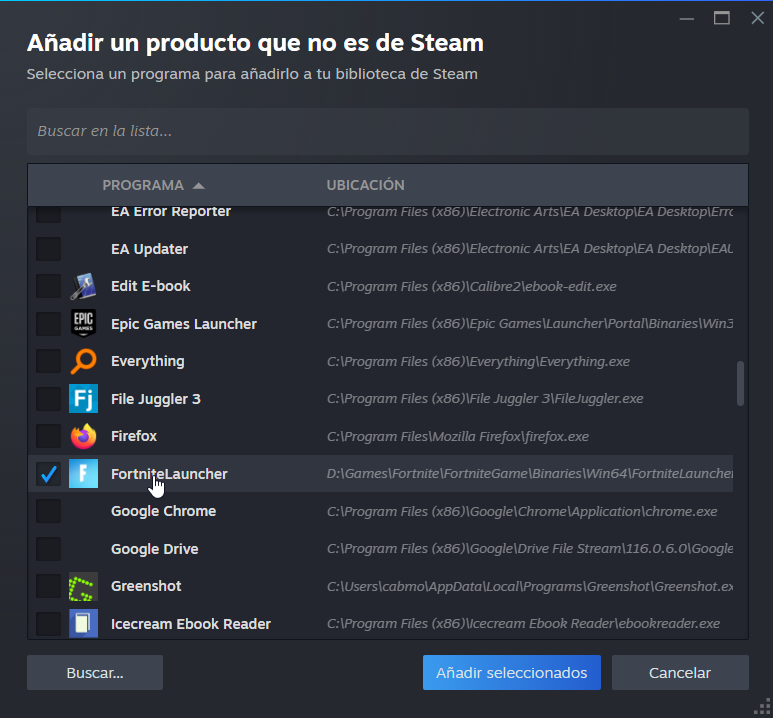Minimize the Steam add product dialog
773x718 pixels.
(686, 19)
